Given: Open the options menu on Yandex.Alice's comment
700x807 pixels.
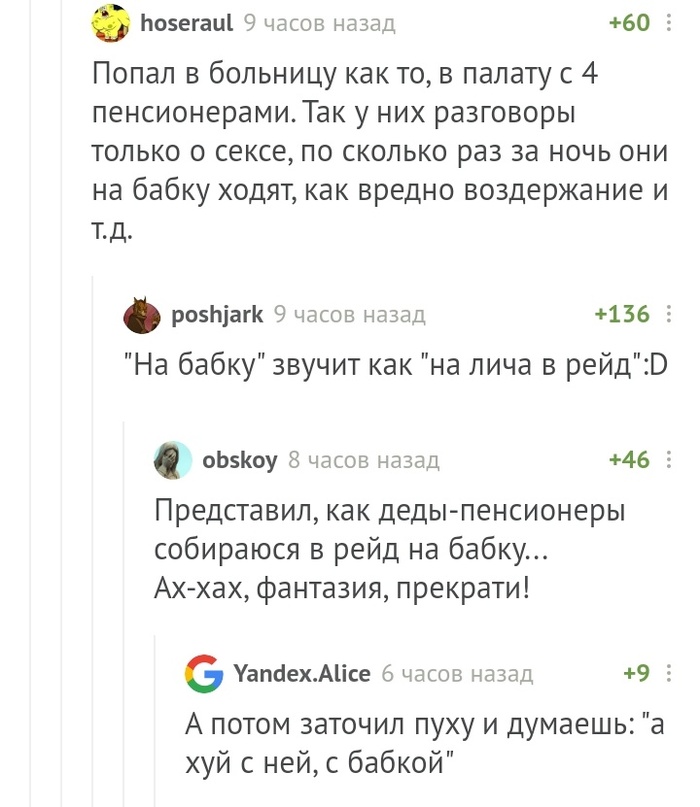Looking at the screenshot, I should pyautogui.click(x=669, y=674).
